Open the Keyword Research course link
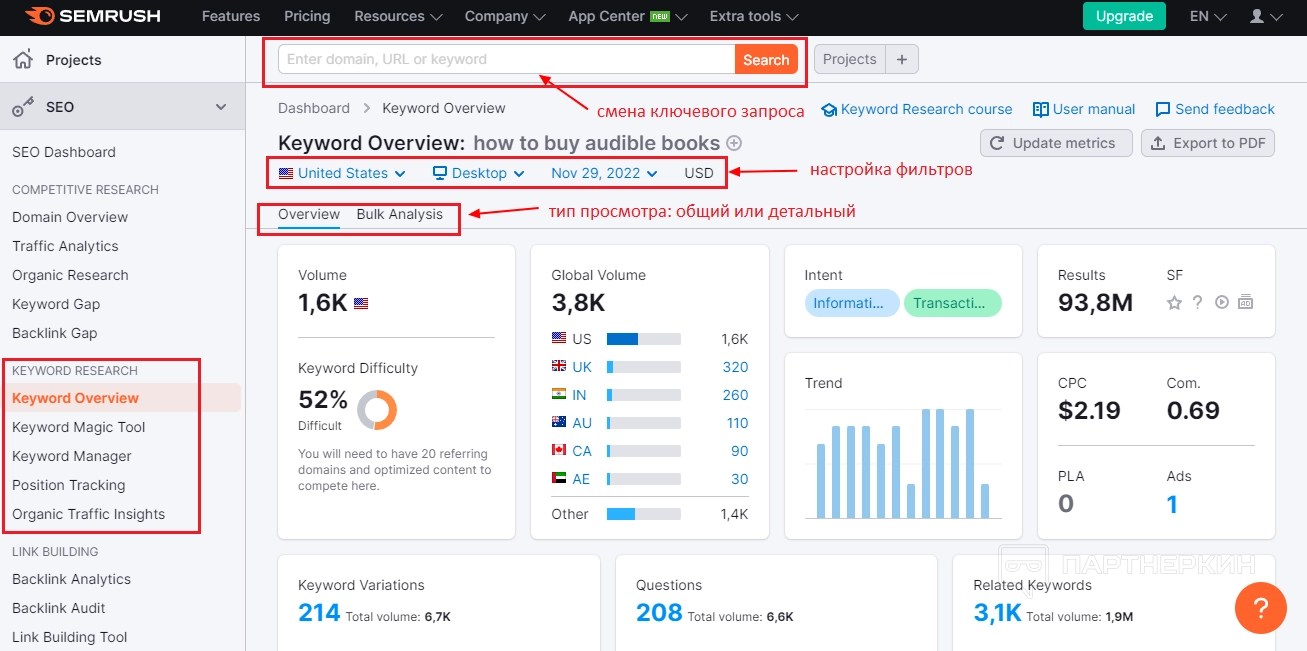1307x651 pixels. (917, 109)
